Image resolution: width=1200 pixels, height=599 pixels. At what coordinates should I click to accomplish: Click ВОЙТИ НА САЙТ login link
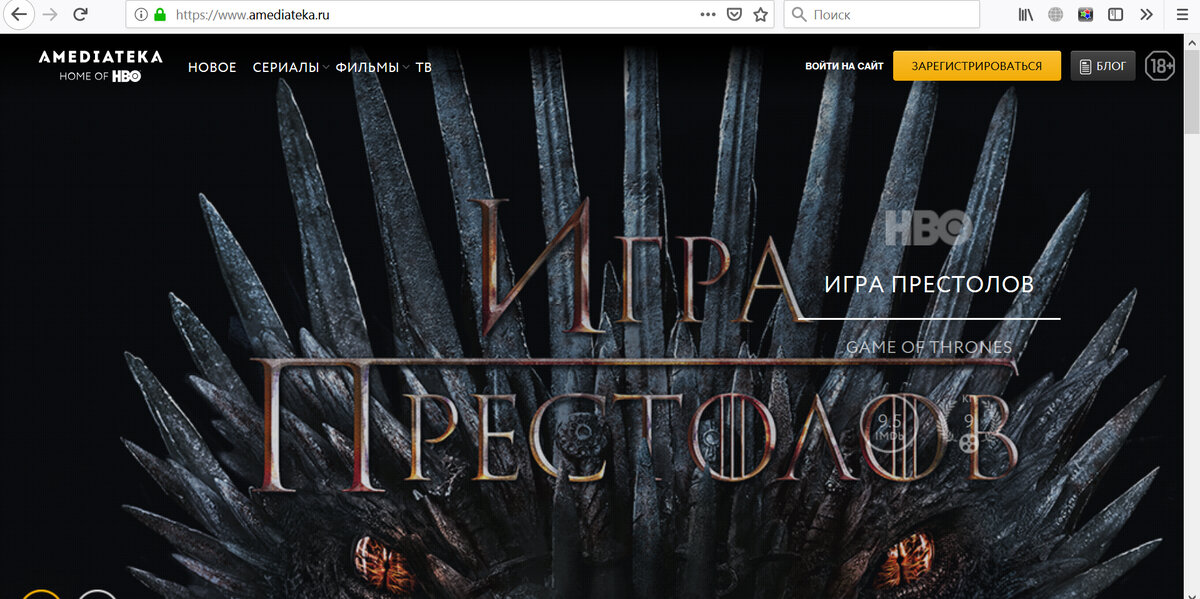844,67
